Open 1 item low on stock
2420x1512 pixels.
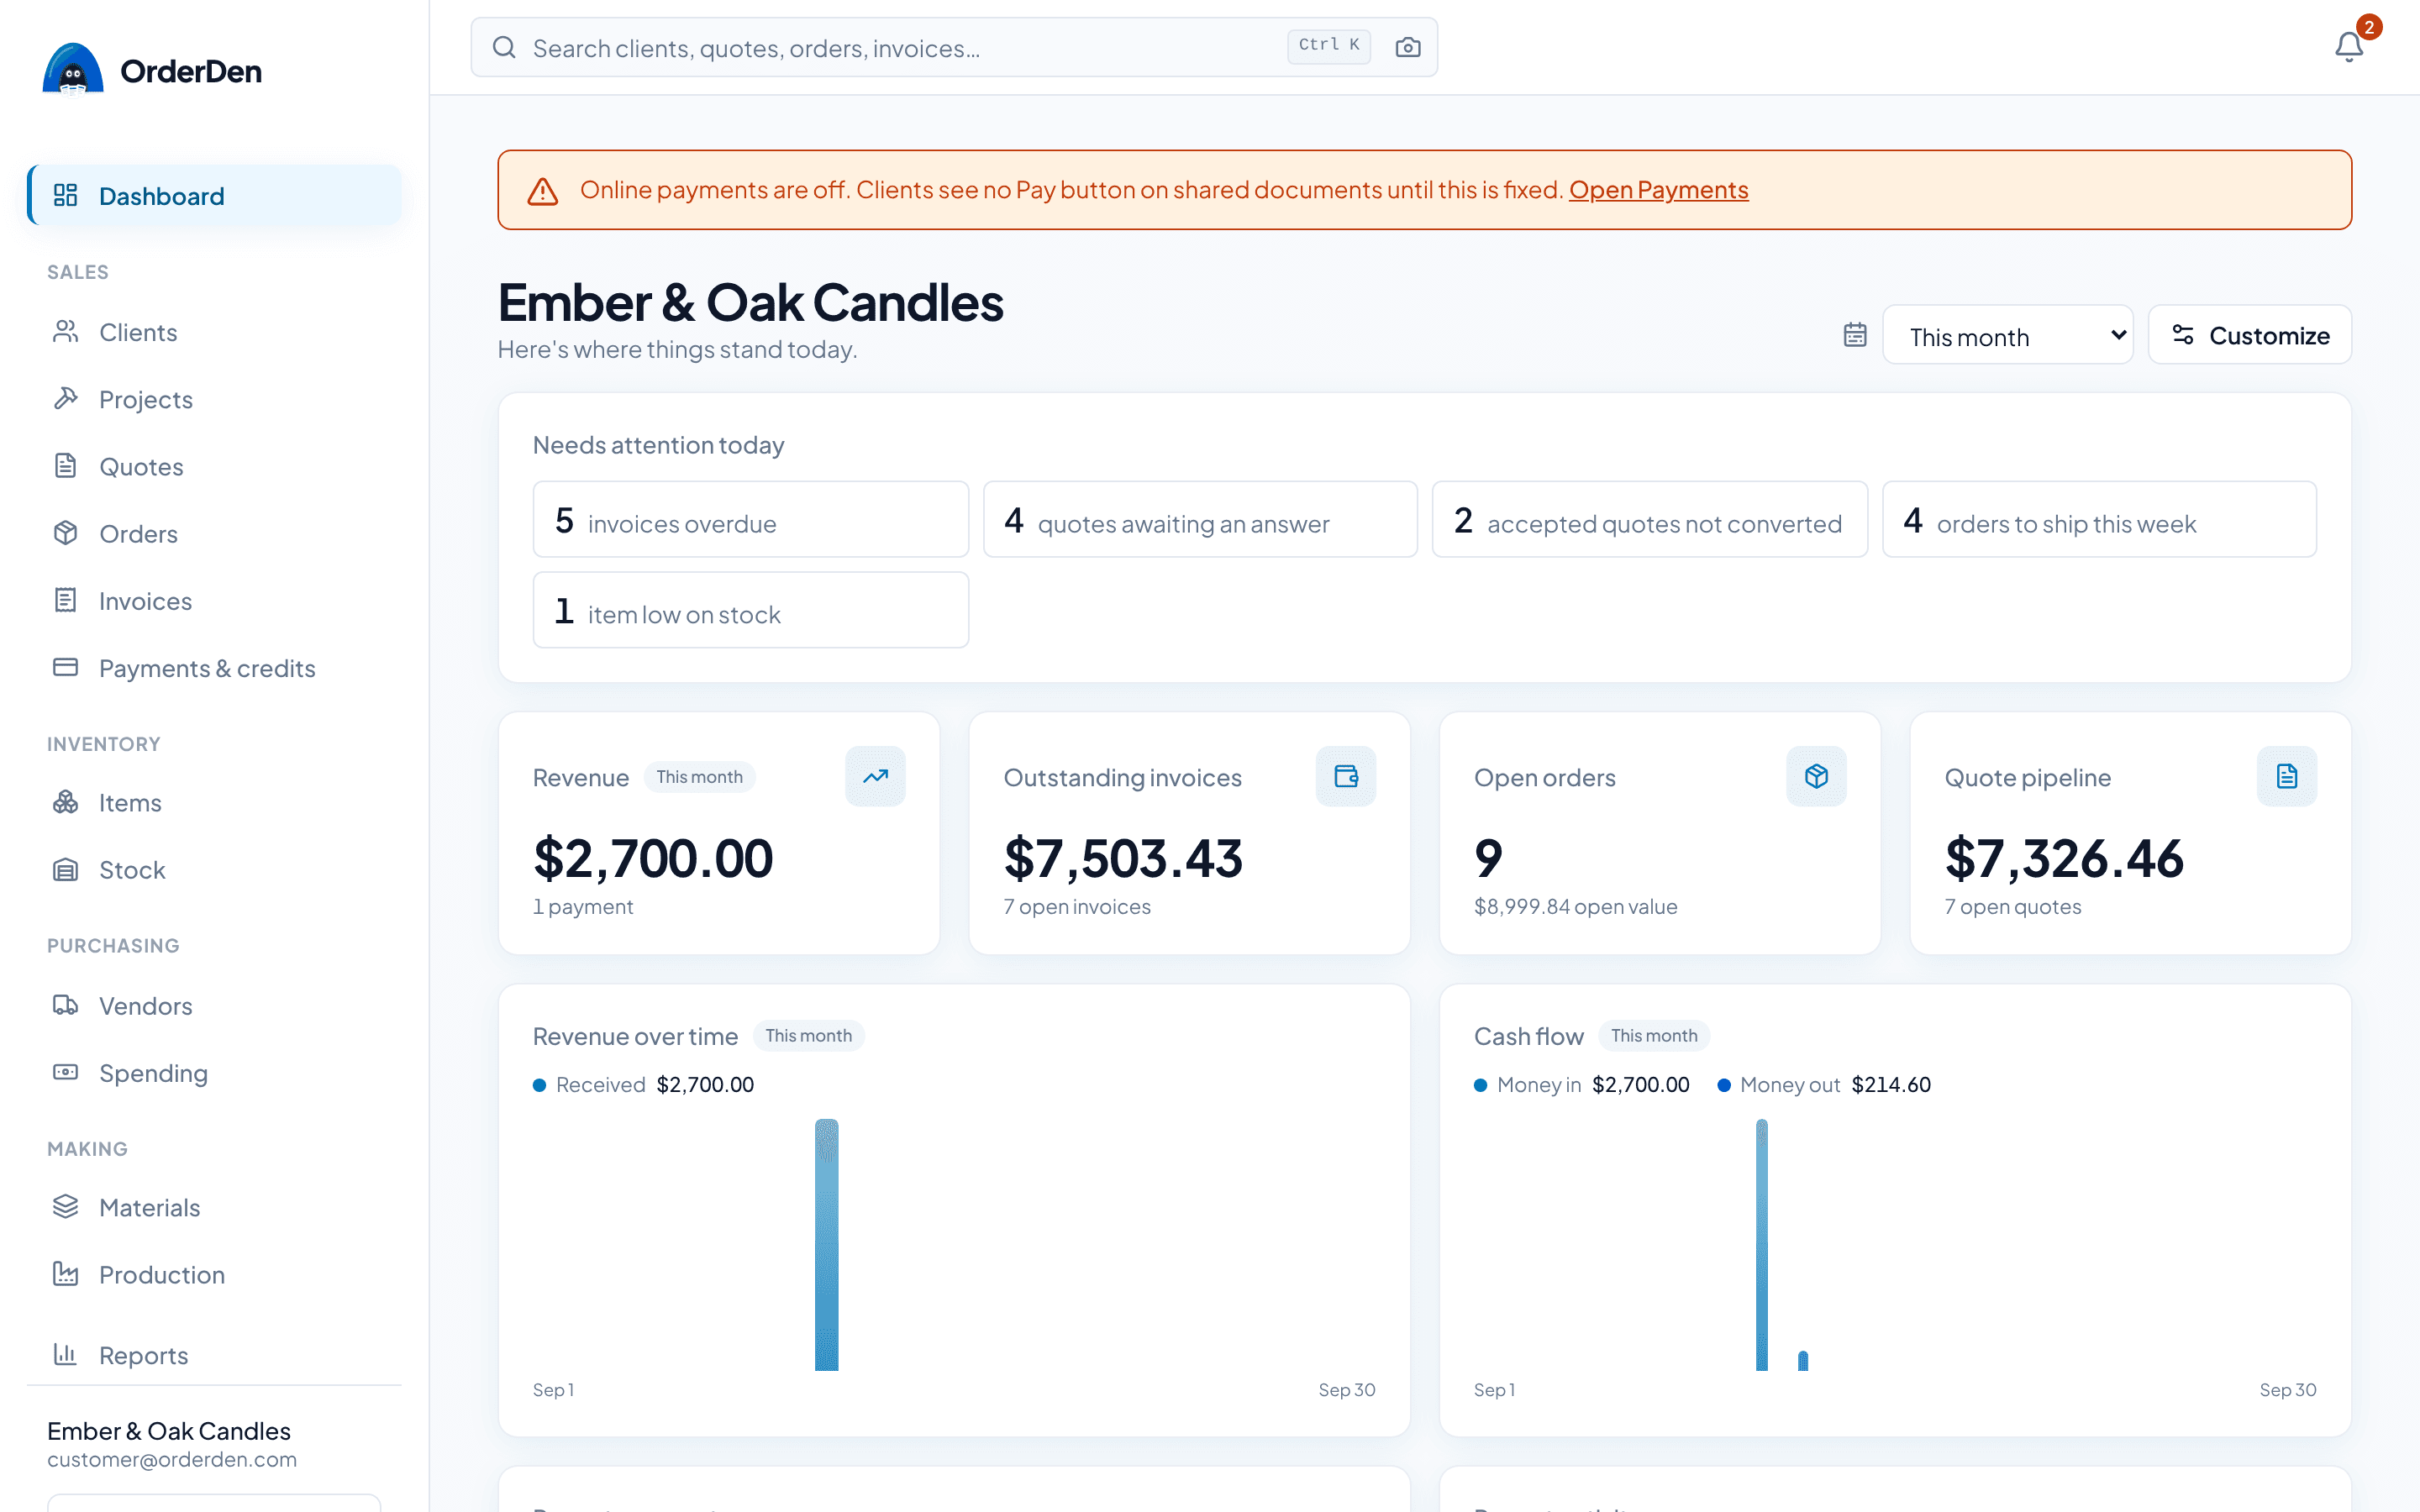pos(750,610)
